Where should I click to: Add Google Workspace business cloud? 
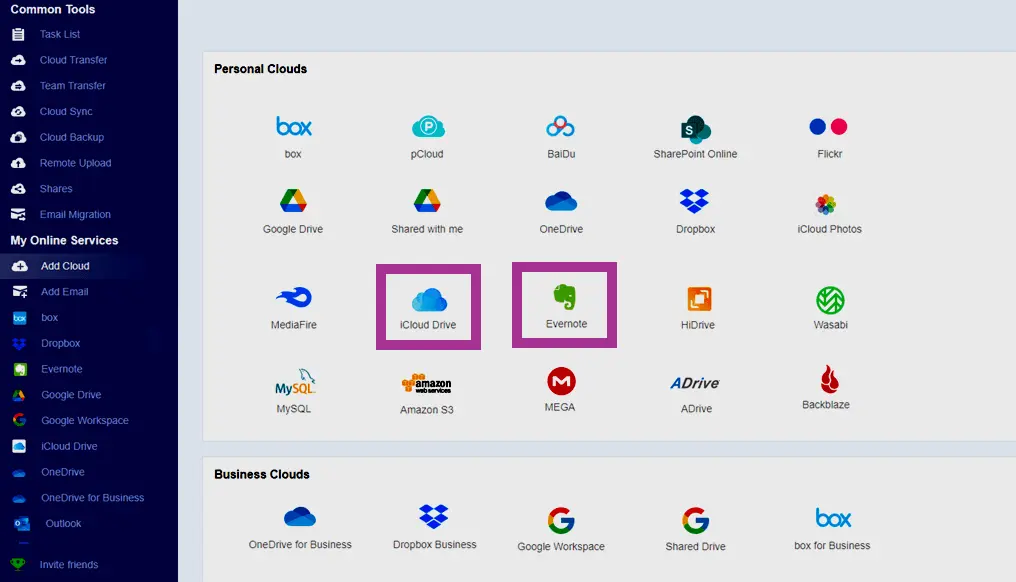(561, 521)
